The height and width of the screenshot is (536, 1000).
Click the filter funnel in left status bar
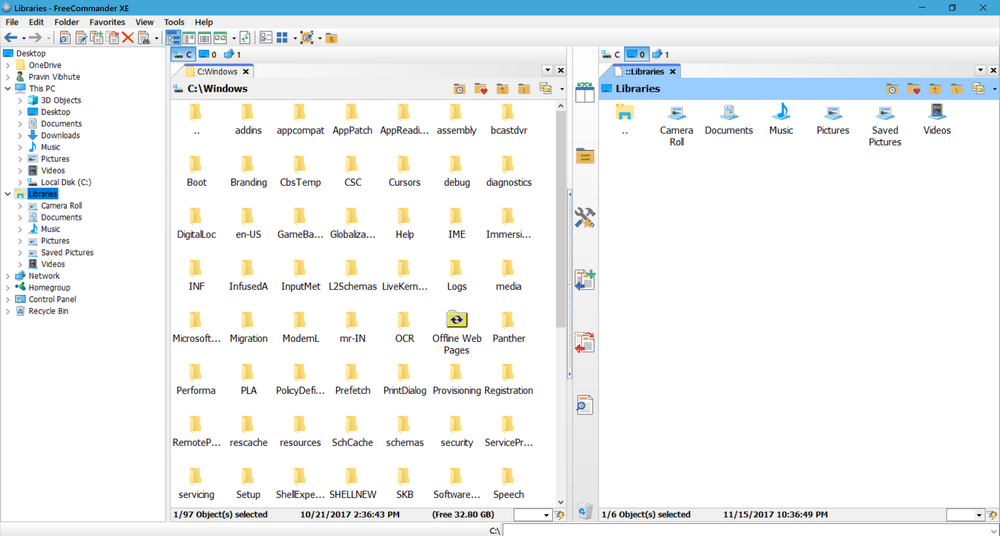[x=560, y=515]
